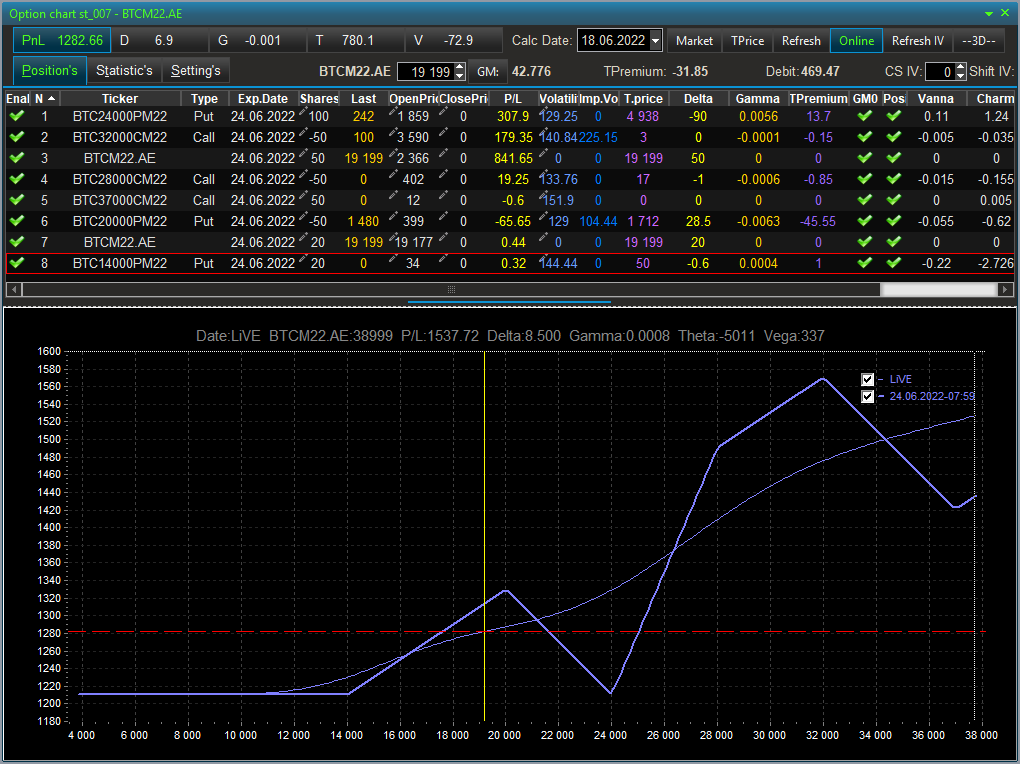1020x764 pixels.
Task: Click the TPrice button
Action: [747, 40]
